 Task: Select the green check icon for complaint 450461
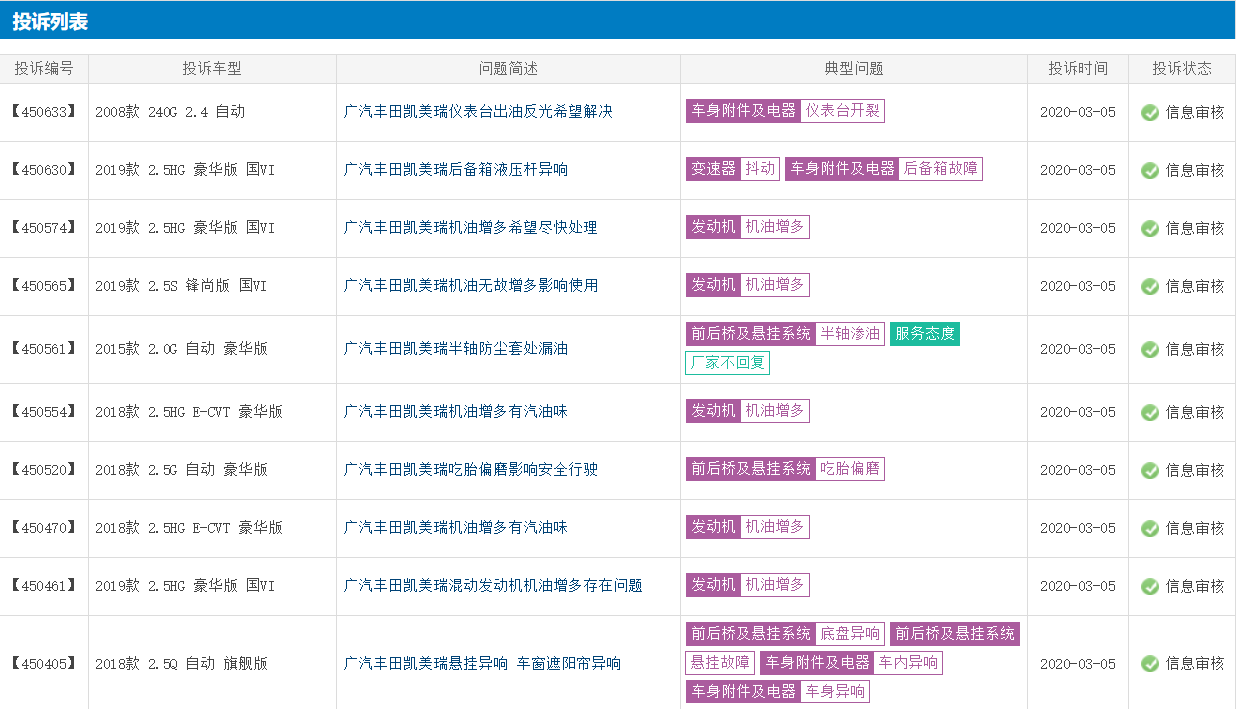coord(1150,586)
